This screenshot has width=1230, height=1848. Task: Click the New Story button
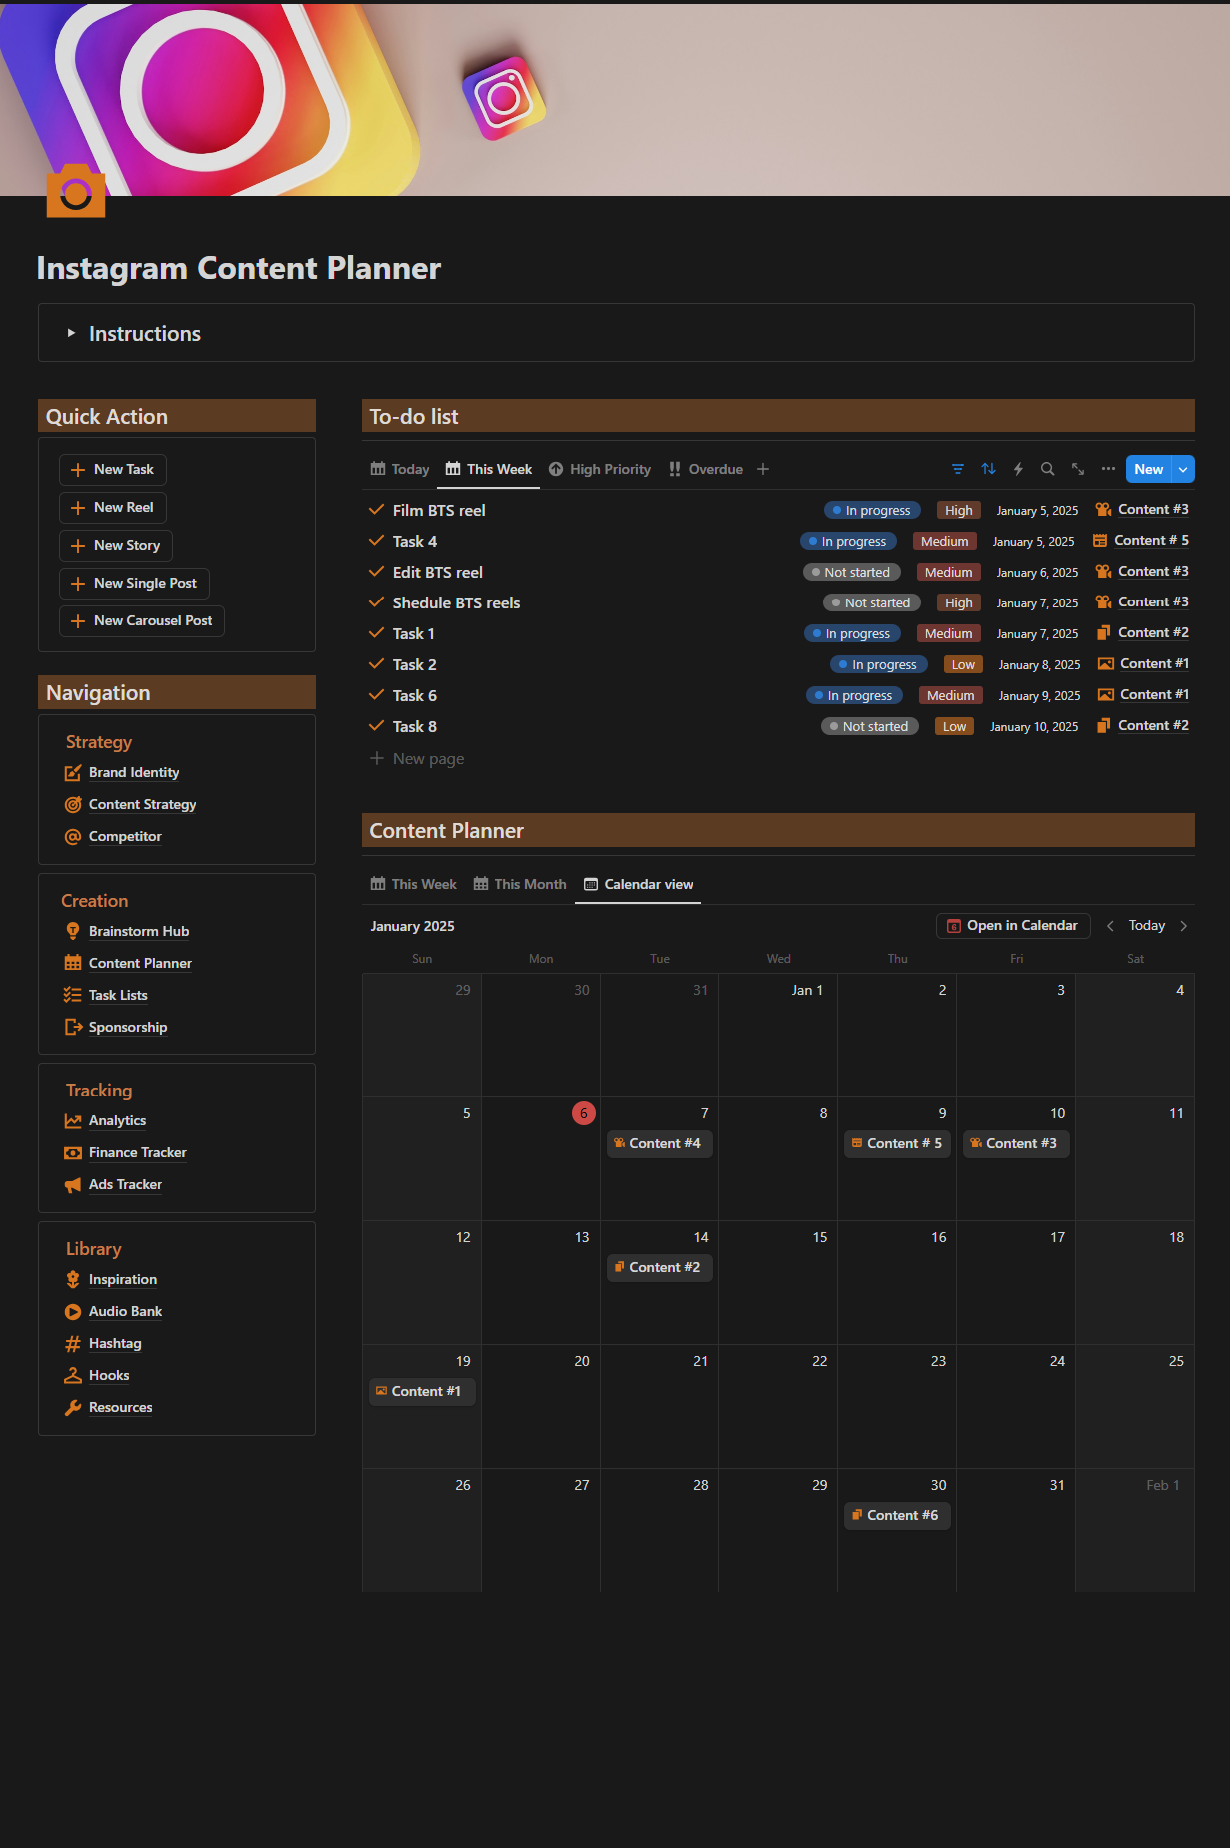[116, 546]
